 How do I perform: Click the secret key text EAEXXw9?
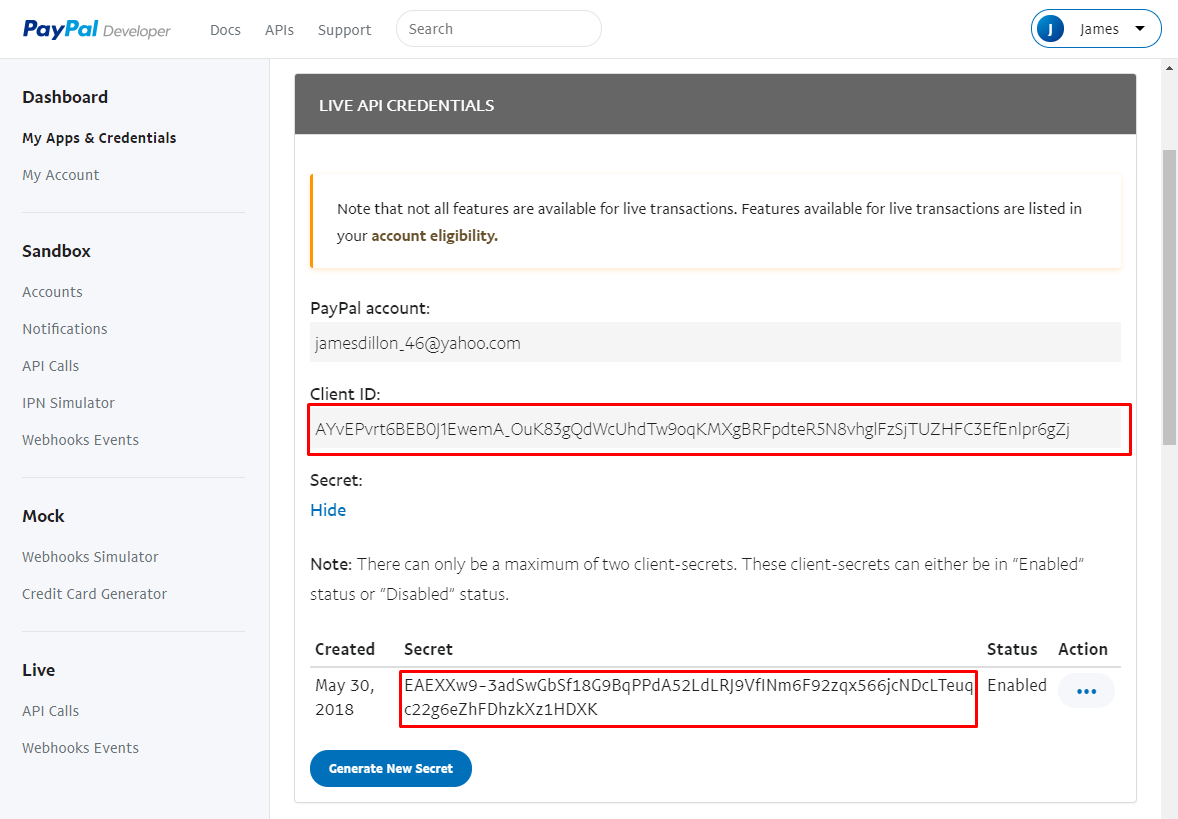click(x=688, y=697)
